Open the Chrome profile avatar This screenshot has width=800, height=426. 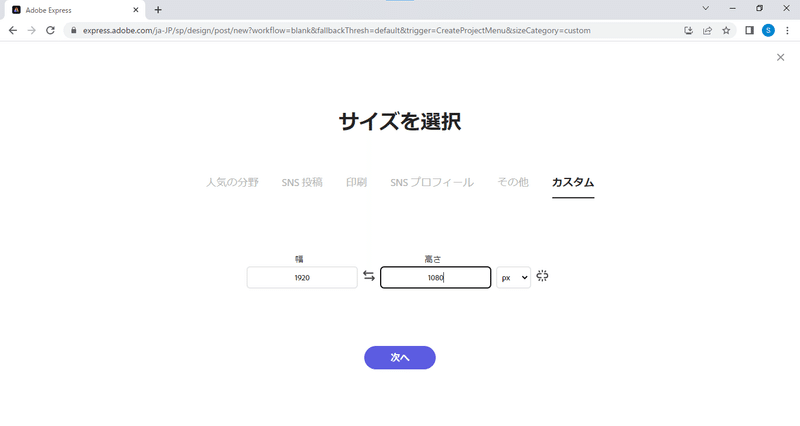click(768, 31)
